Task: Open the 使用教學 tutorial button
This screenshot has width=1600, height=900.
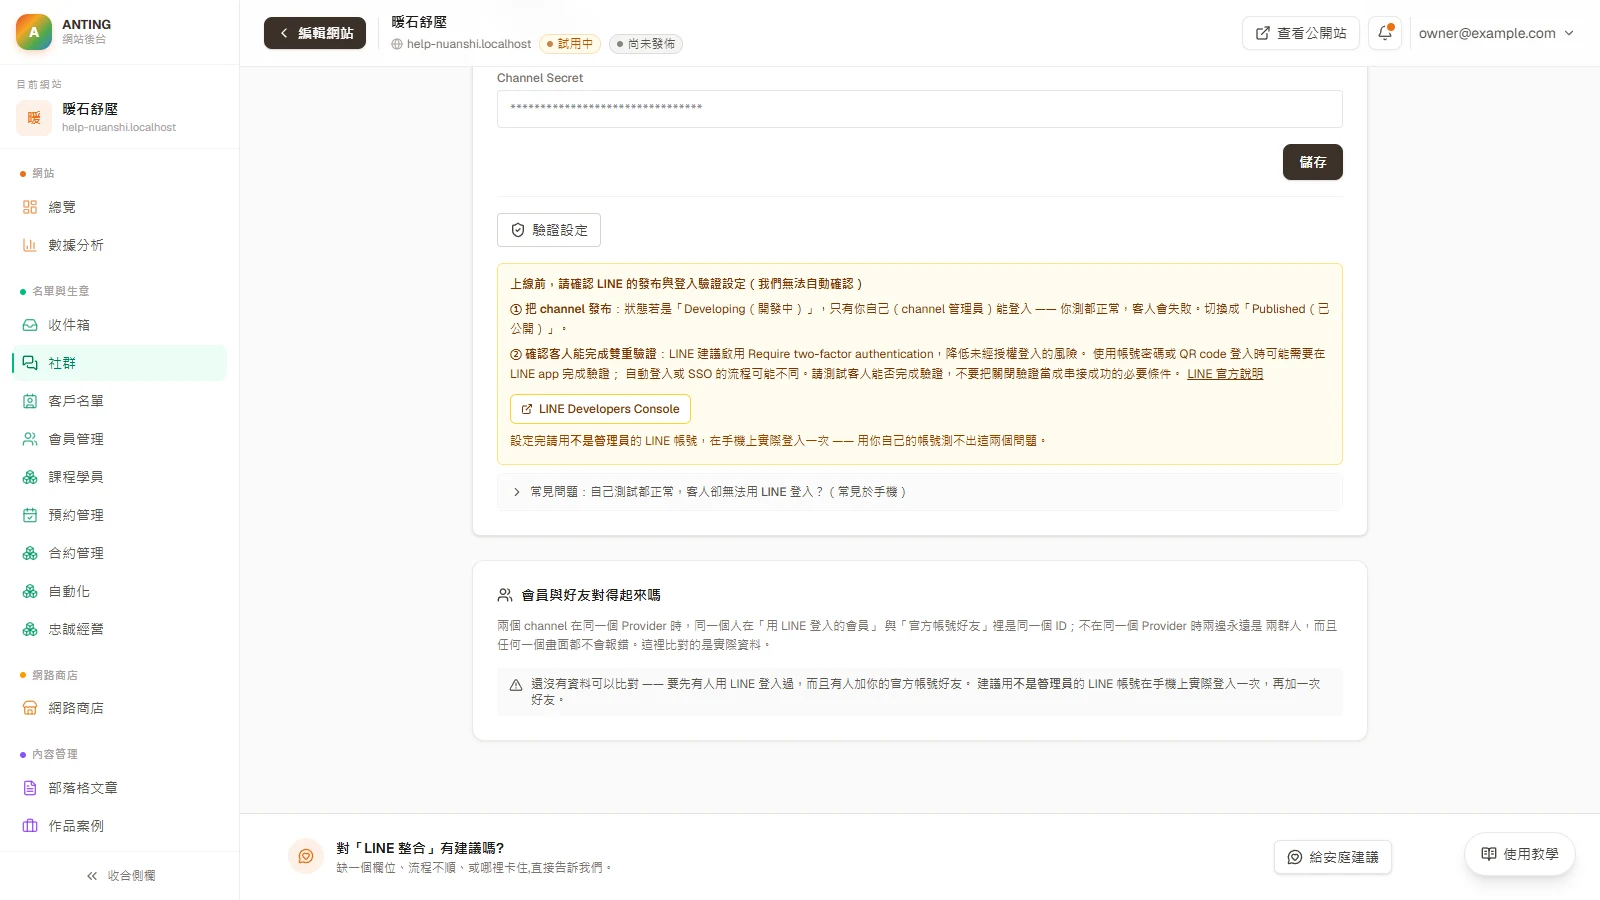Action: [1520, 854]
